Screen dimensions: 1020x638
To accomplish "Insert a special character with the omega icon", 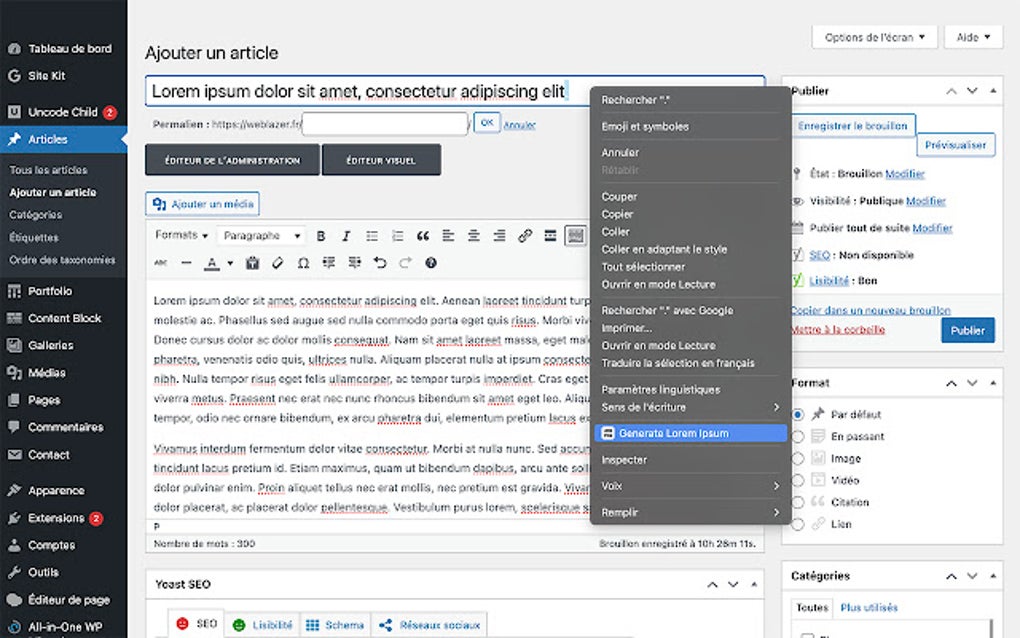I will click(303, 263).
